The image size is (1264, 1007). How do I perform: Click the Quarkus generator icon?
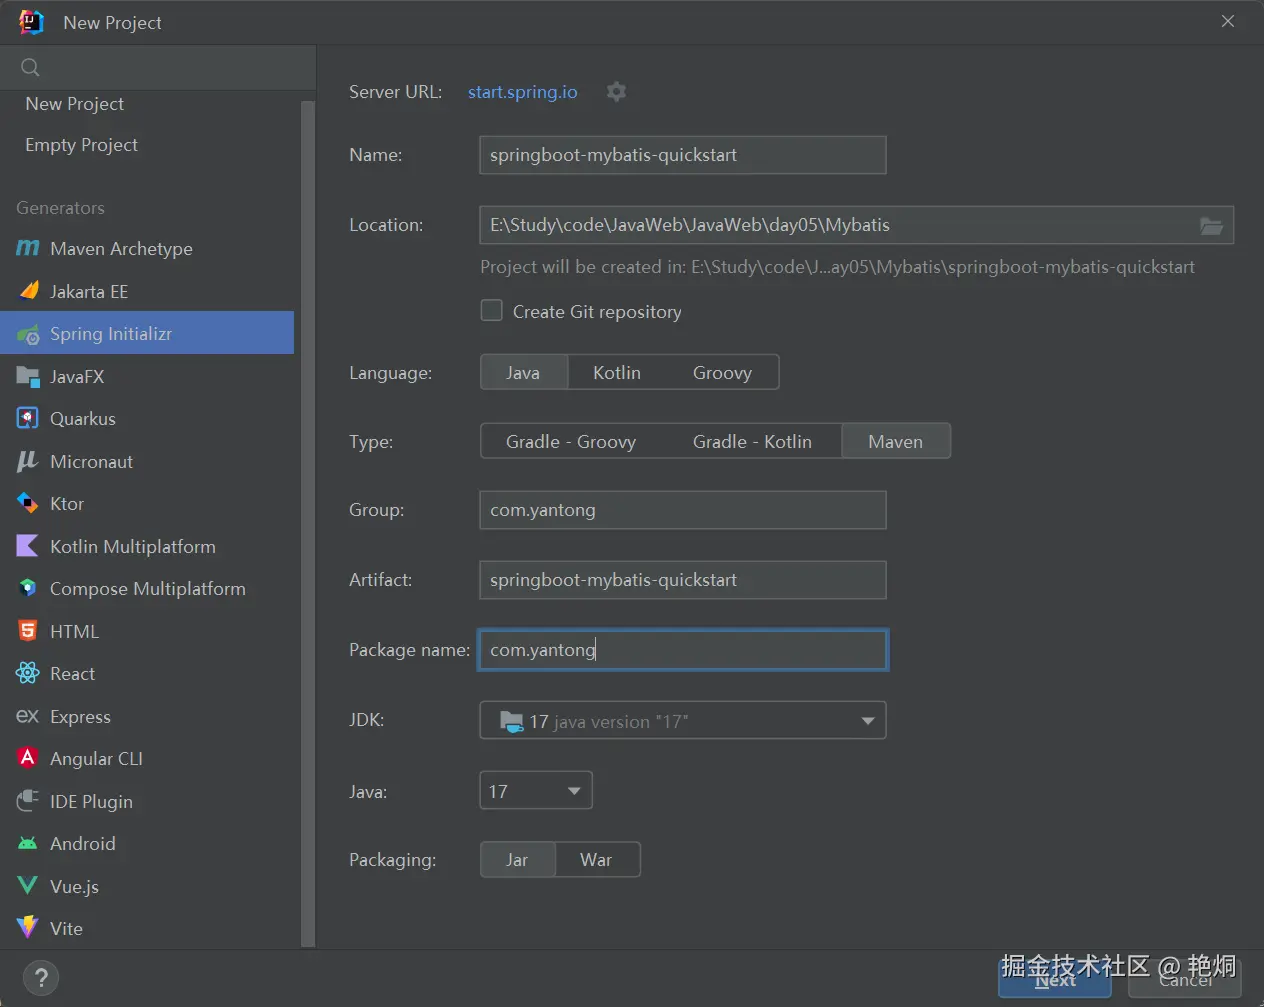coord(28,419)
